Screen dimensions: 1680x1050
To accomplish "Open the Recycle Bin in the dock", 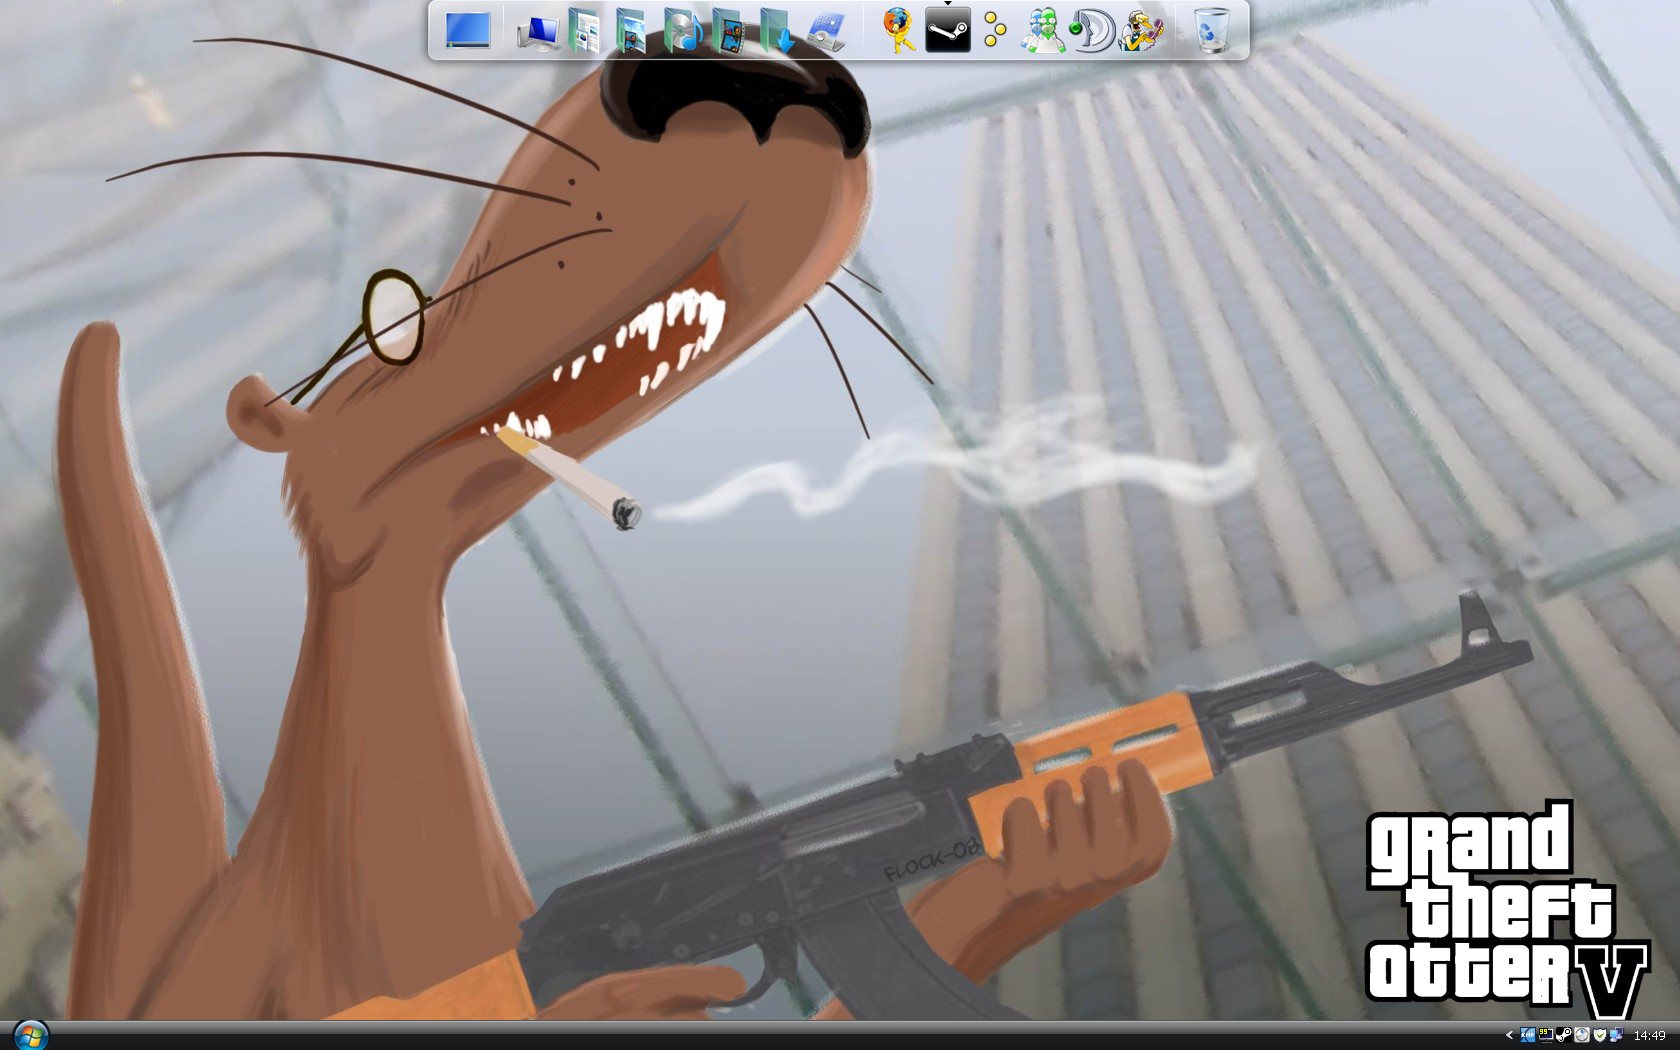I will (x=1212, y=30).
